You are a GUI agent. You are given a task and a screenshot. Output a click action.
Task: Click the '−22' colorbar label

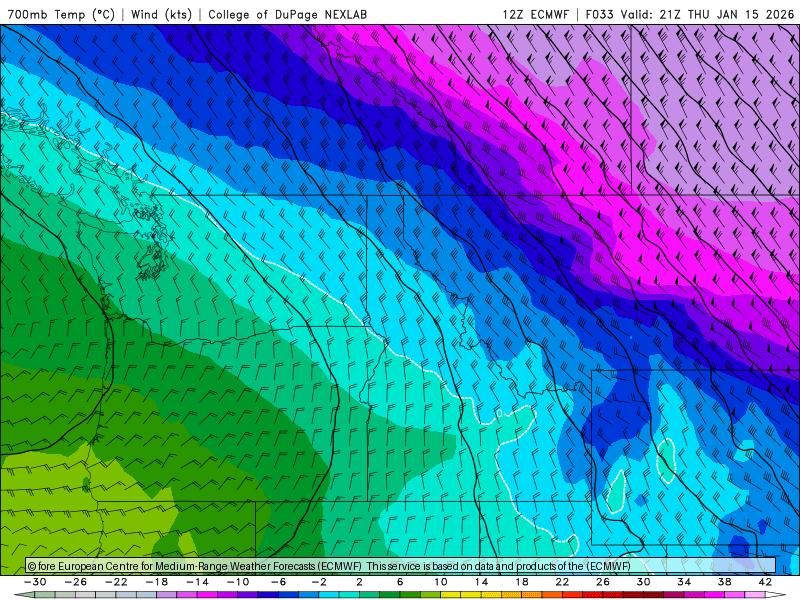pos(116,582)
